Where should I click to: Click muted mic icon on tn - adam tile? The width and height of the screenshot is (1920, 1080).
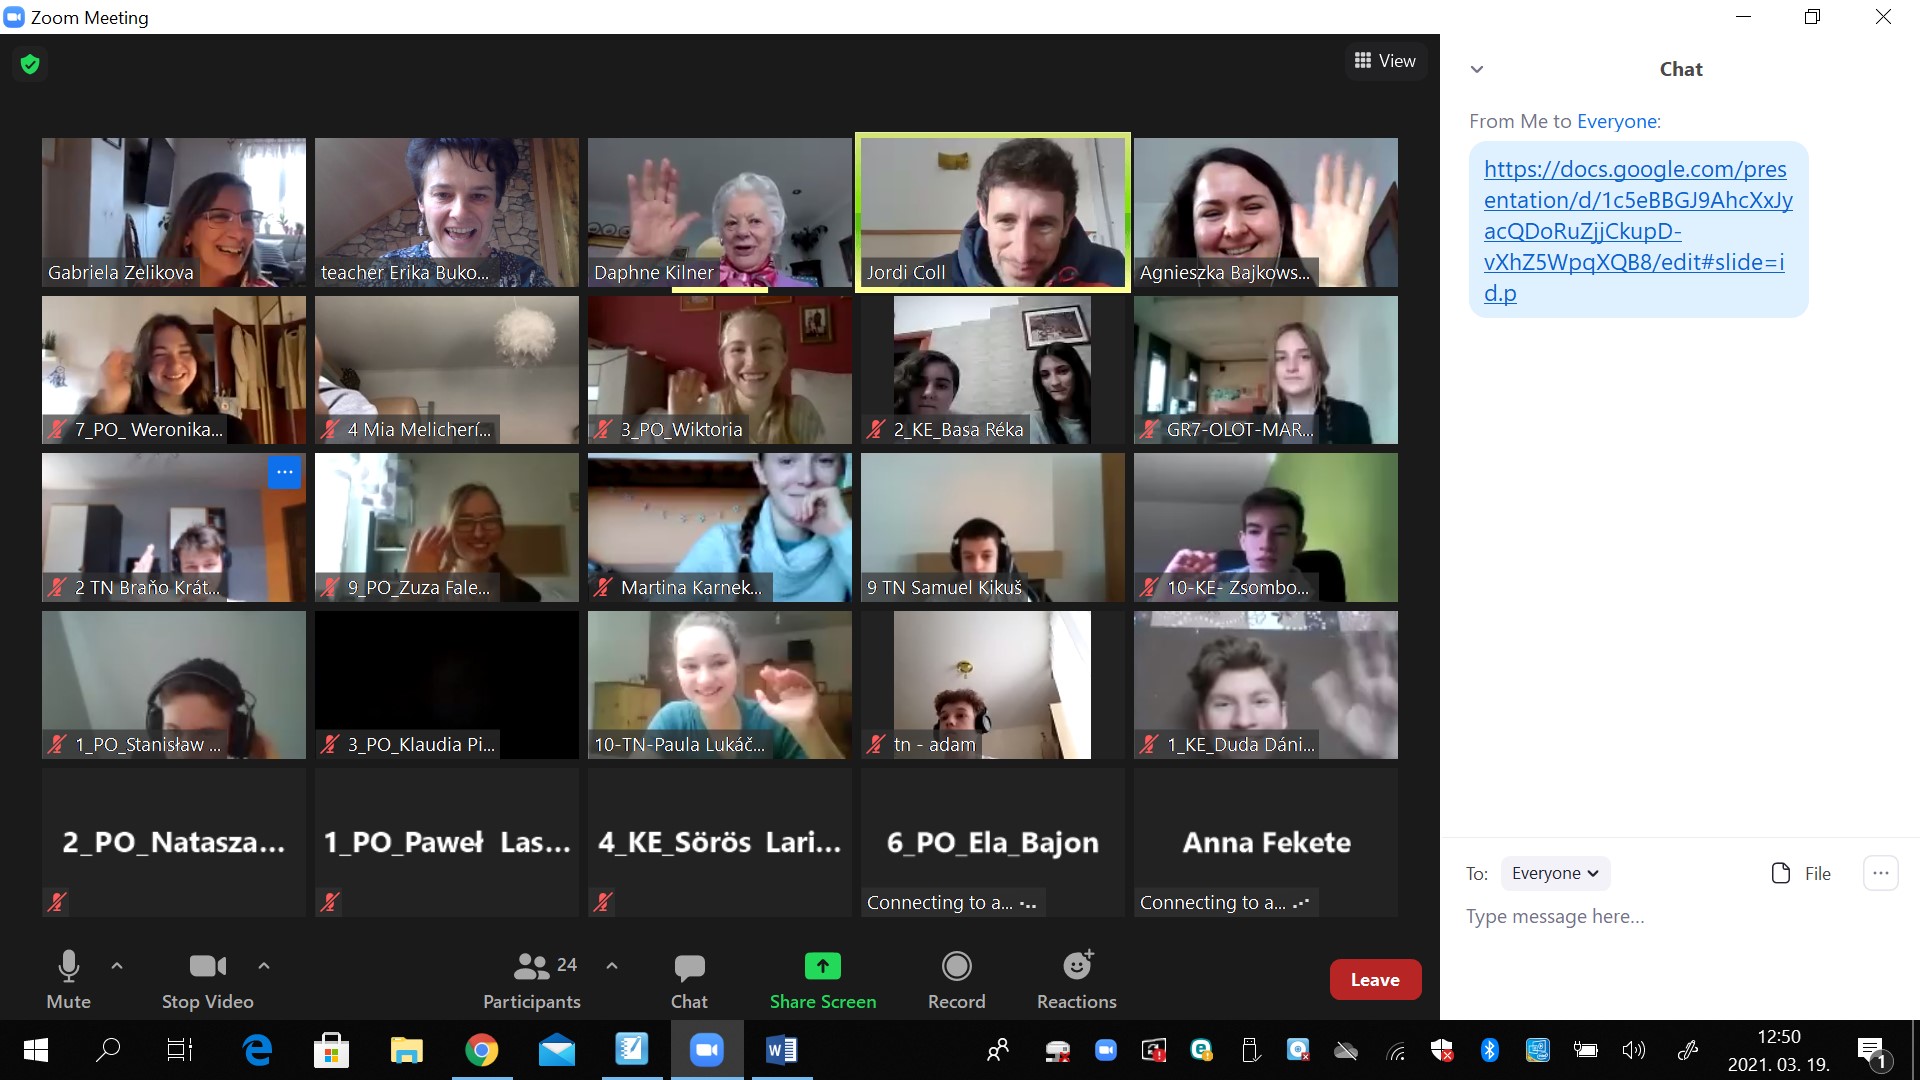(876, 744)
